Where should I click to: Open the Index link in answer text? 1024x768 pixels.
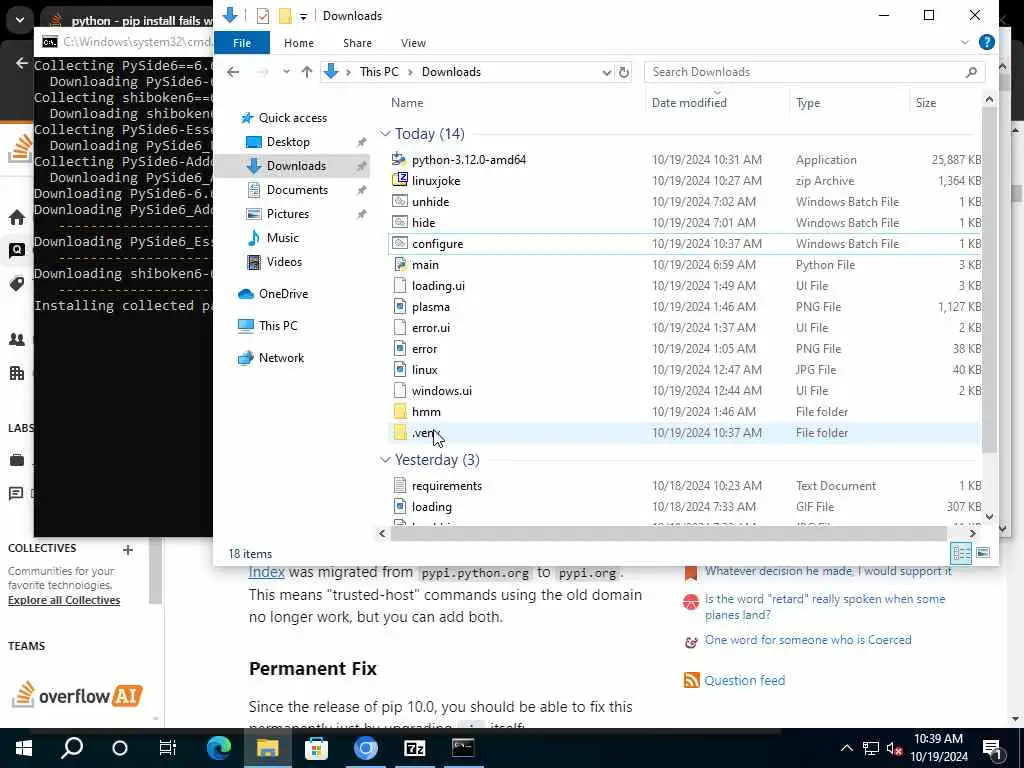[266, 571]
